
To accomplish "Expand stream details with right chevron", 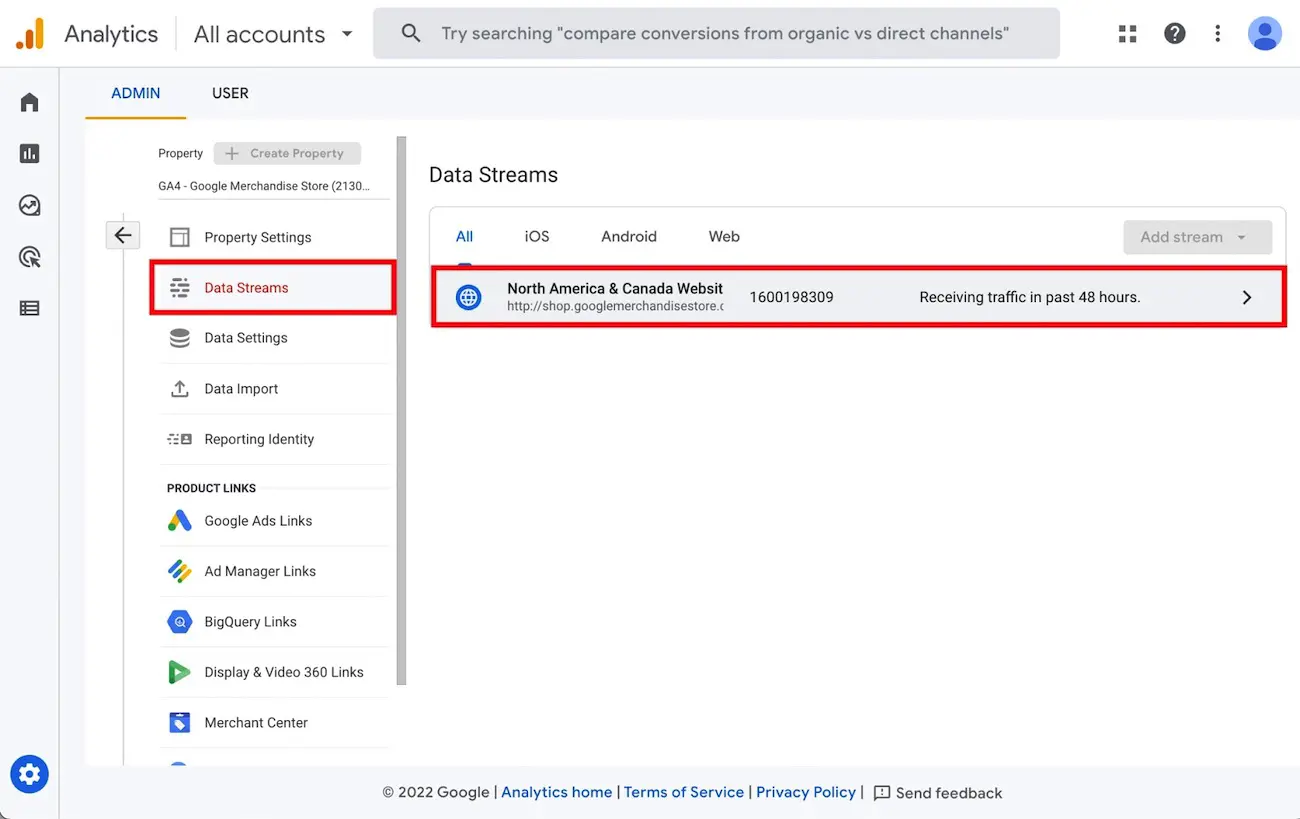I will 1247,297.
